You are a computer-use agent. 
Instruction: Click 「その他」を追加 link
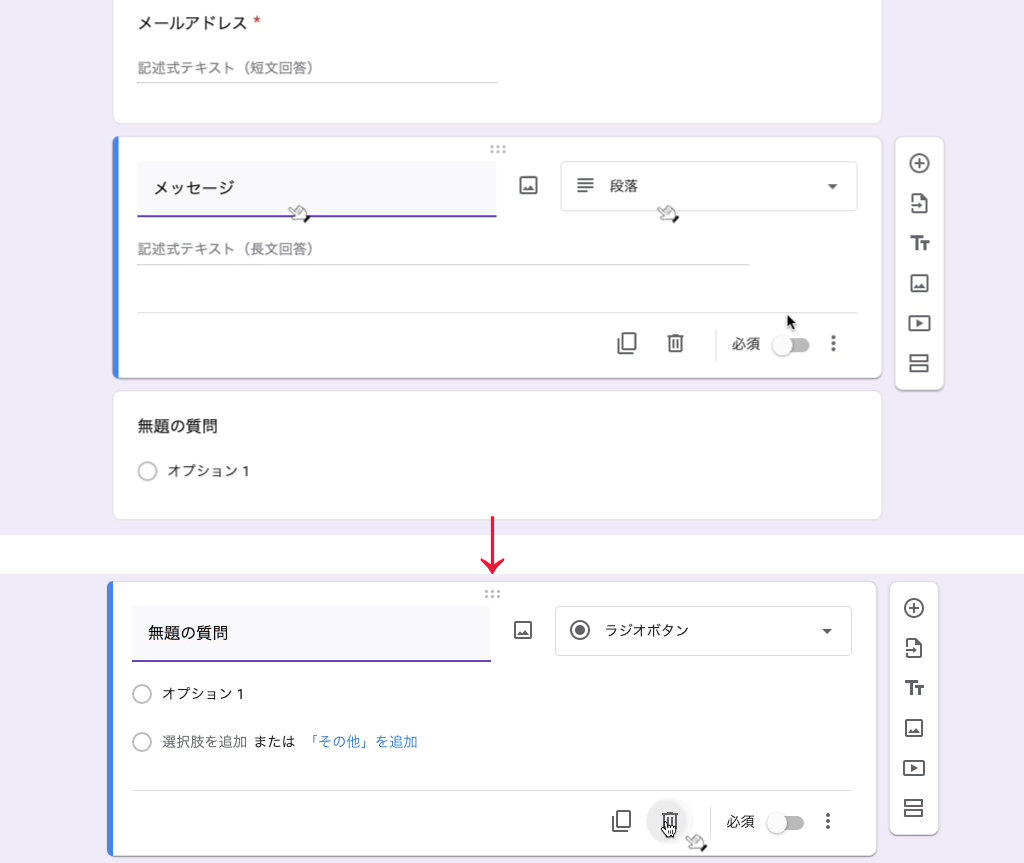[361, 742]
